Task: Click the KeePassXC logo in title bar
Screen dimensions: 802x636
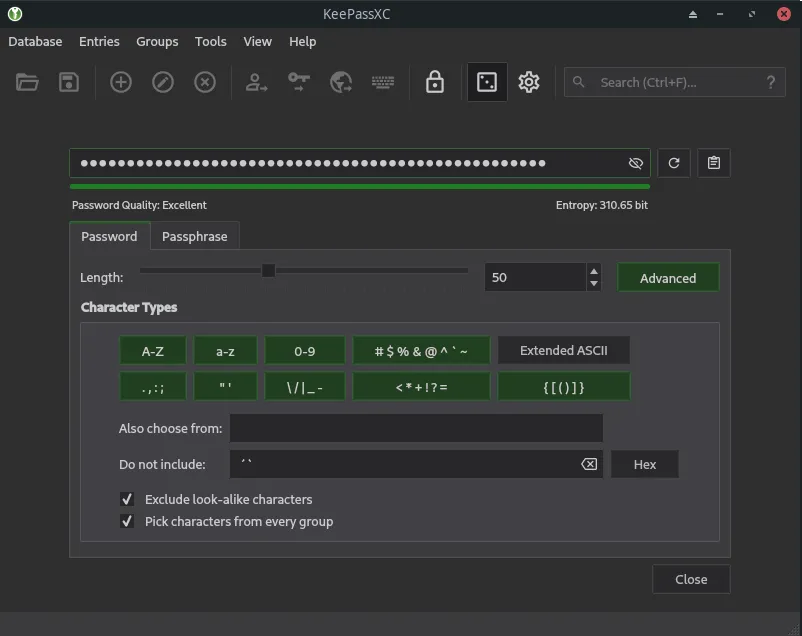Action: pyautogui.click(x=15, y=14)
